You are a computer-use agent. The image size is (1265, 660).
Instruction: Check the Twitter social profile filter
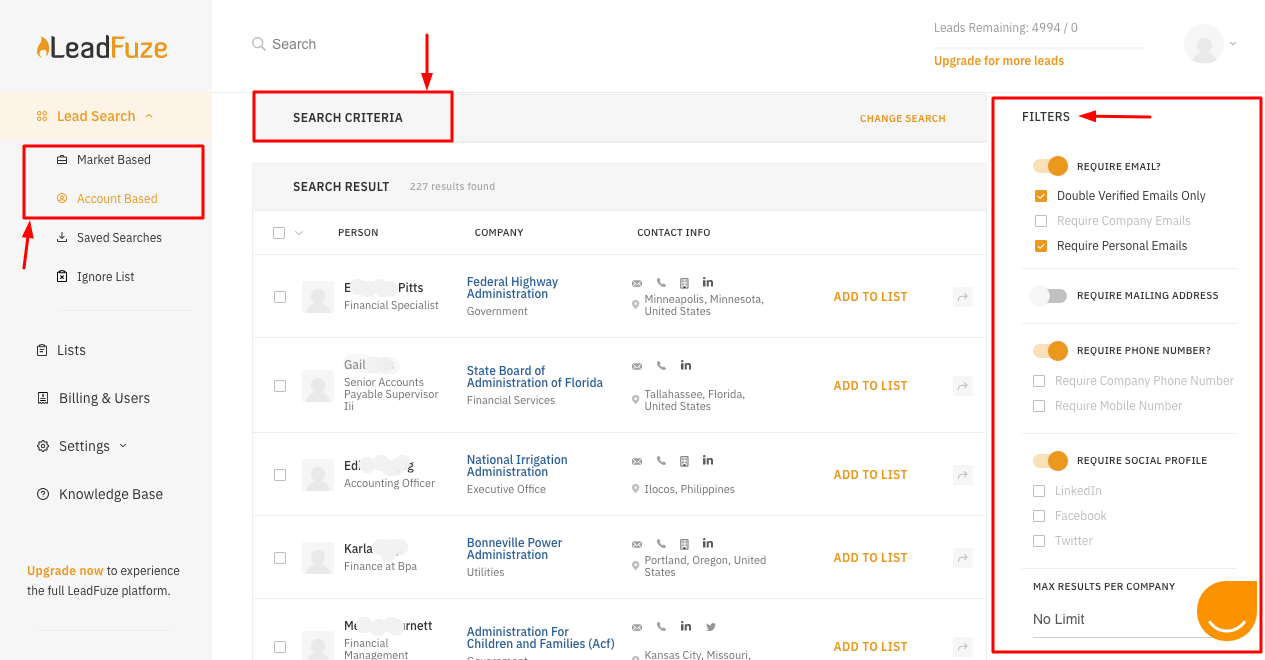coord(1039,541)
